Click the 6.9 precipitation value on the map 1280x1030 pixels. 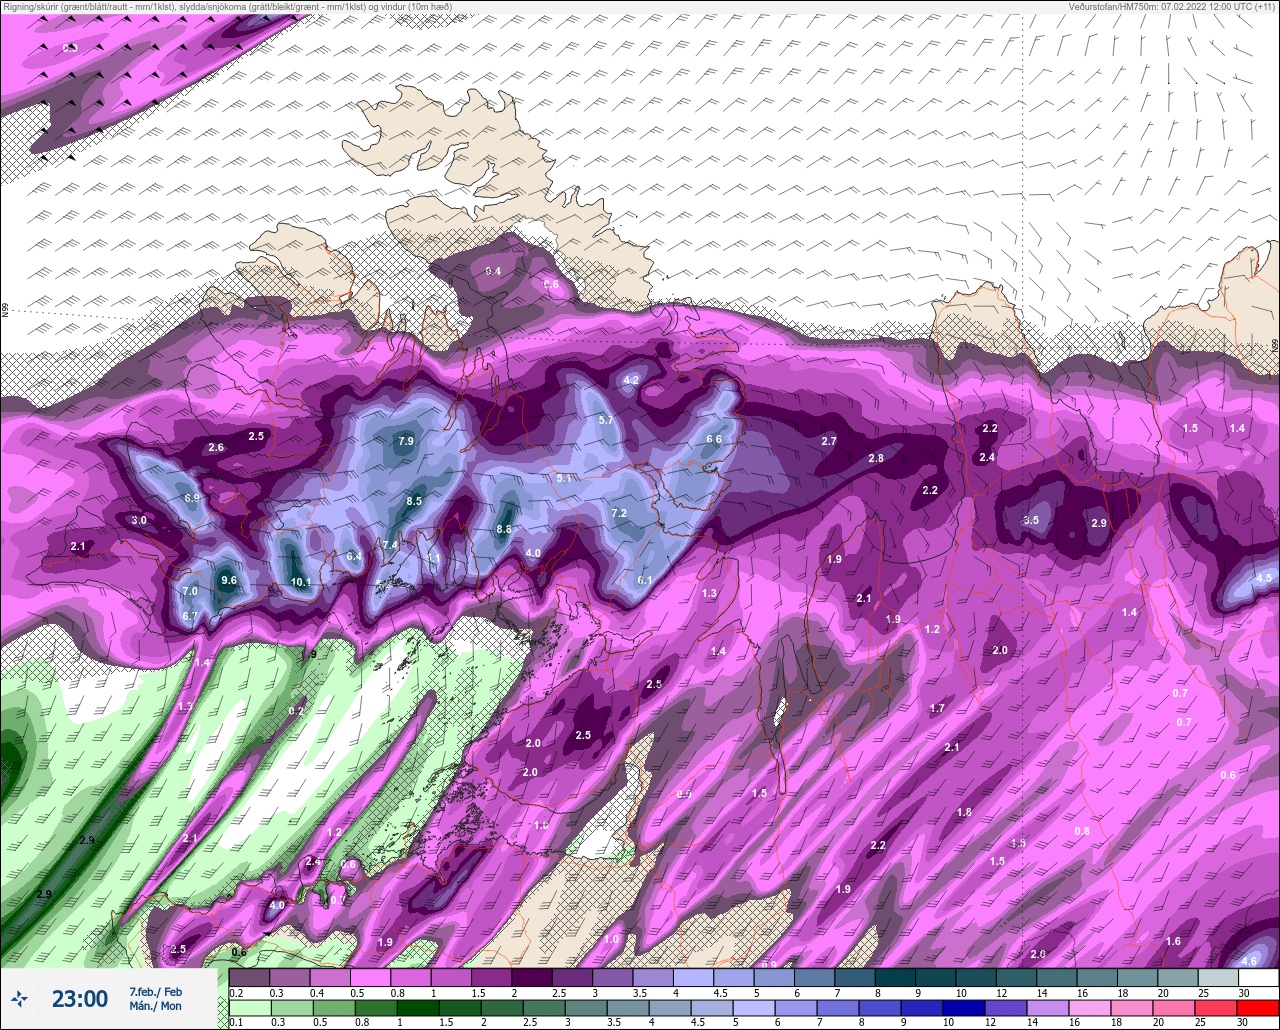click(192, 497)
